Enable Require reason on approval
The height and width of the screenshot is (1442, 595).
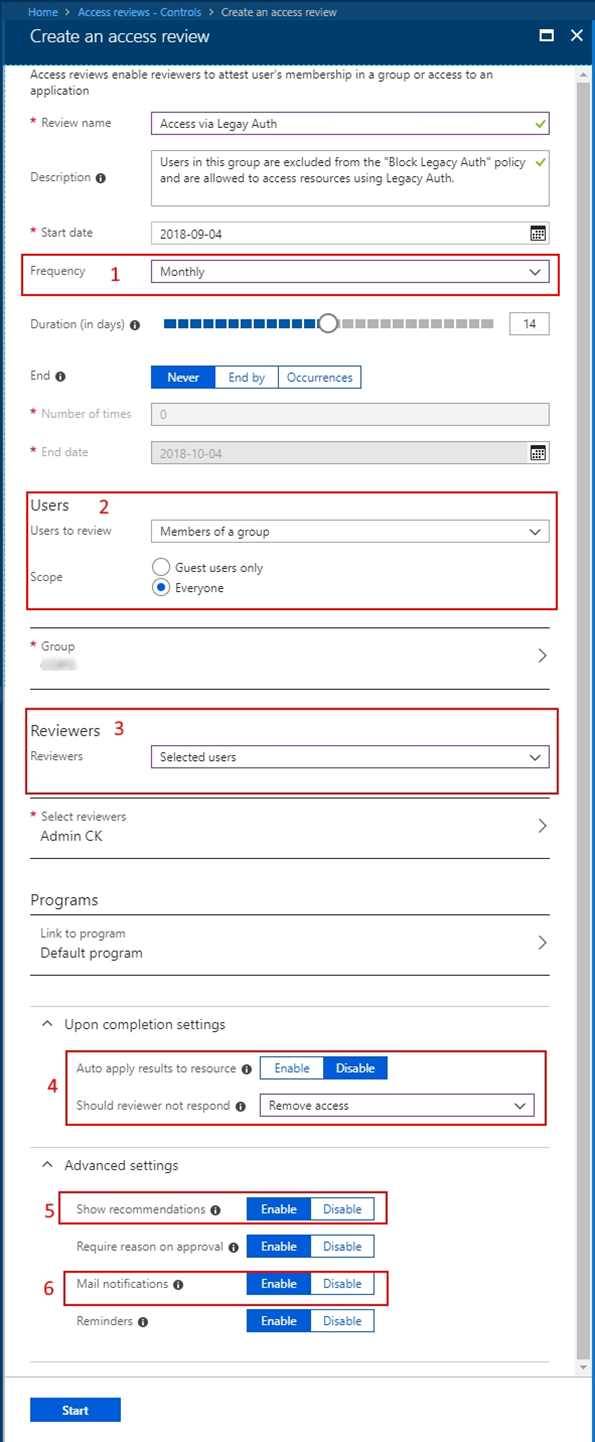[x=279, y=1246]
